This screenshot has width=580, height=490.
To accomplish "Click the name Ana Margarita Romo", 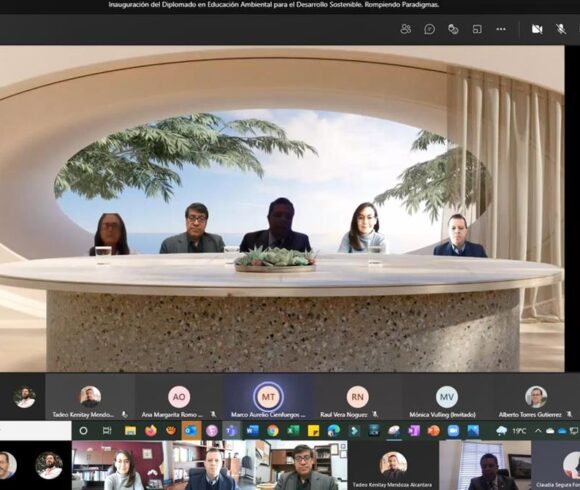I will pos(172,415).
